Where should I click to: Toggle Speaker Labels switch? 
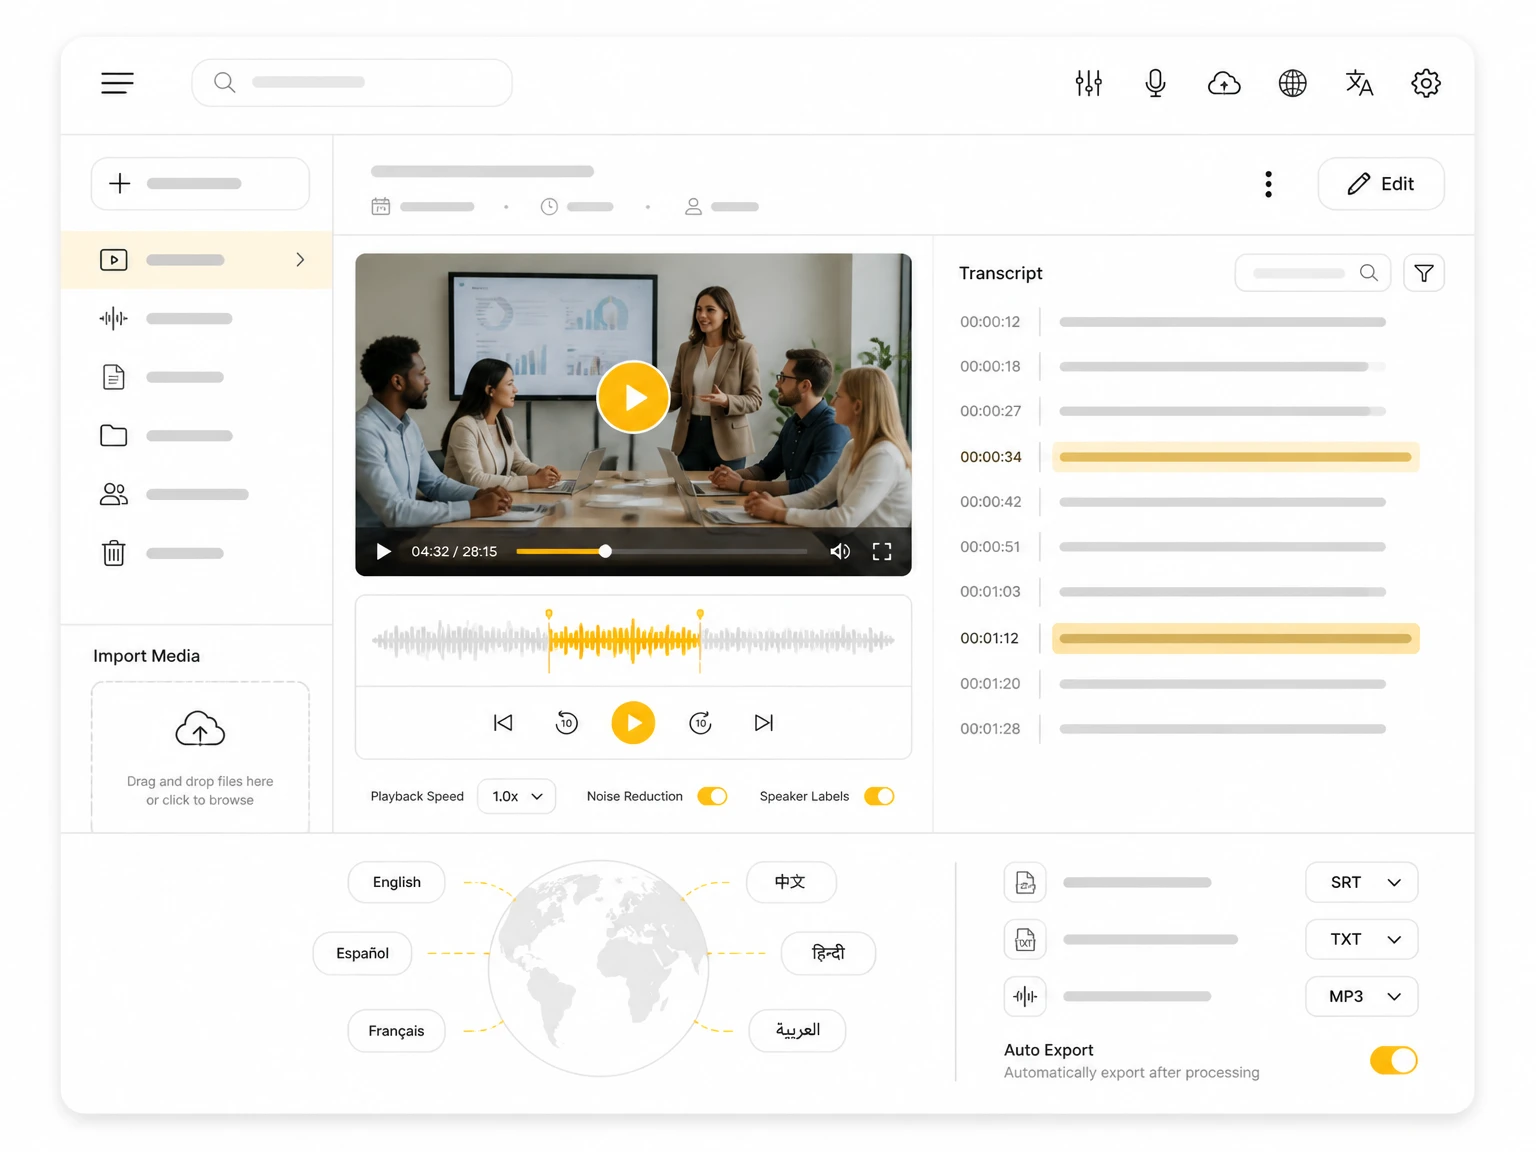[x=879, y=796]
